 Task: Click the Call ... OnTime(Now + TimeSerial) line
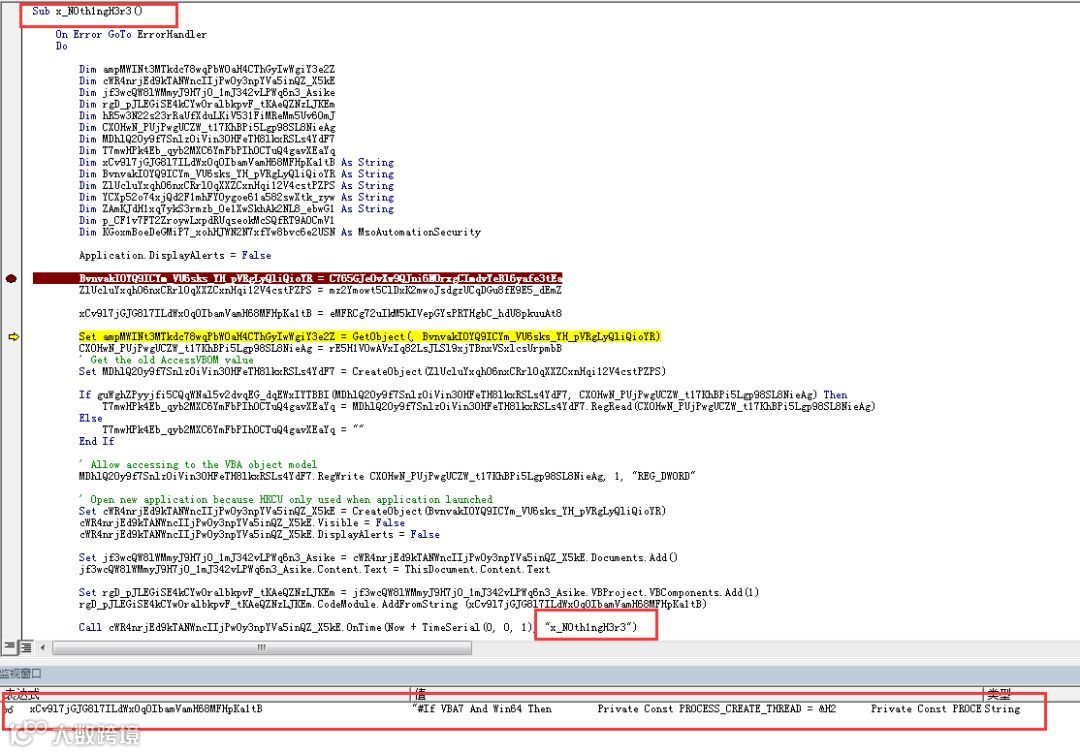pyautogui.click(x=358, y=627)
